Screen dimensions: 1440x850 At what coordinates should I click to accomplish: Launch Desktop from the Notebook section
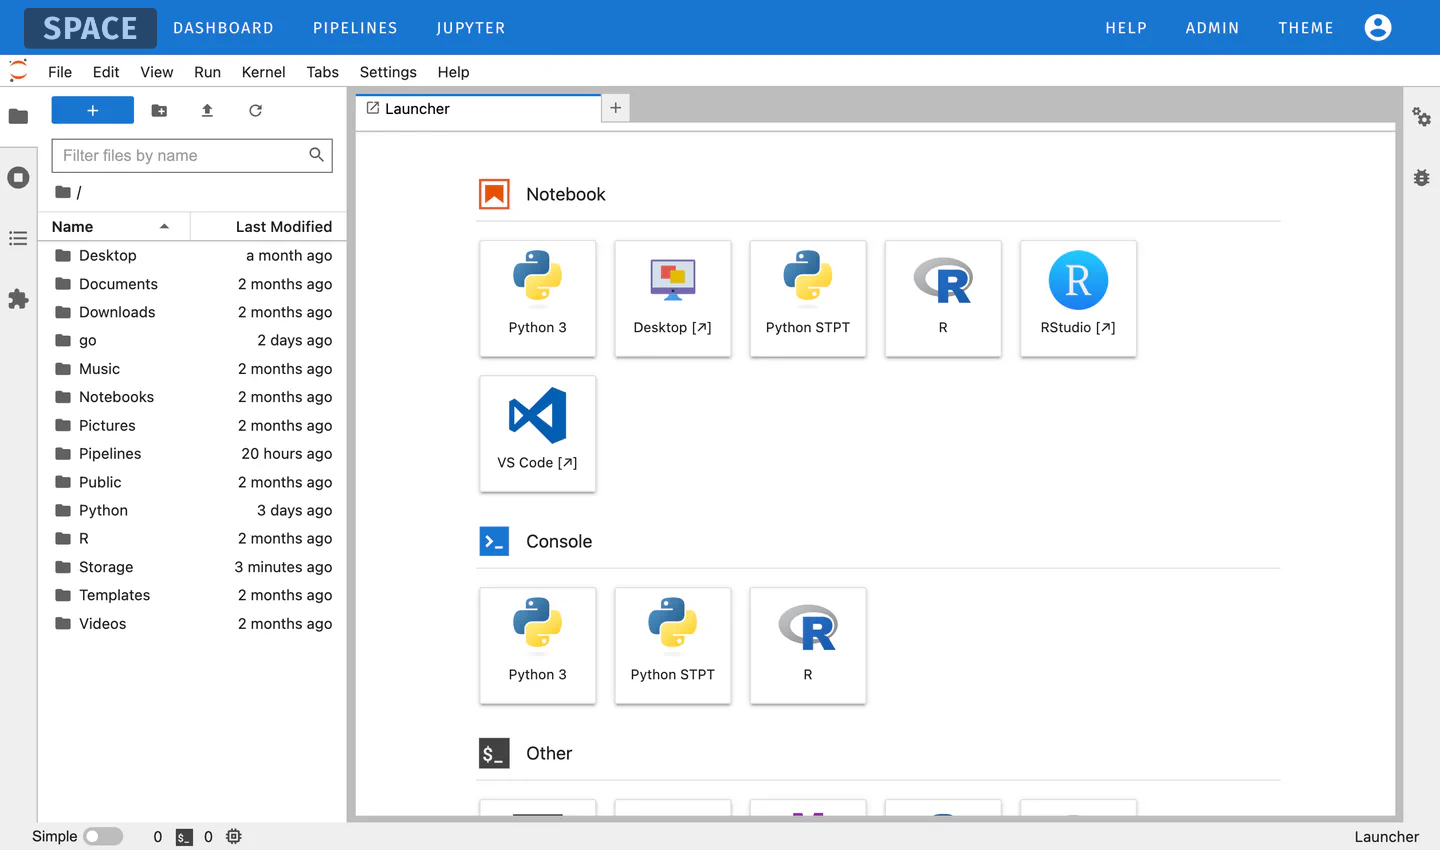pyautogui.click(x=673, y=298)
